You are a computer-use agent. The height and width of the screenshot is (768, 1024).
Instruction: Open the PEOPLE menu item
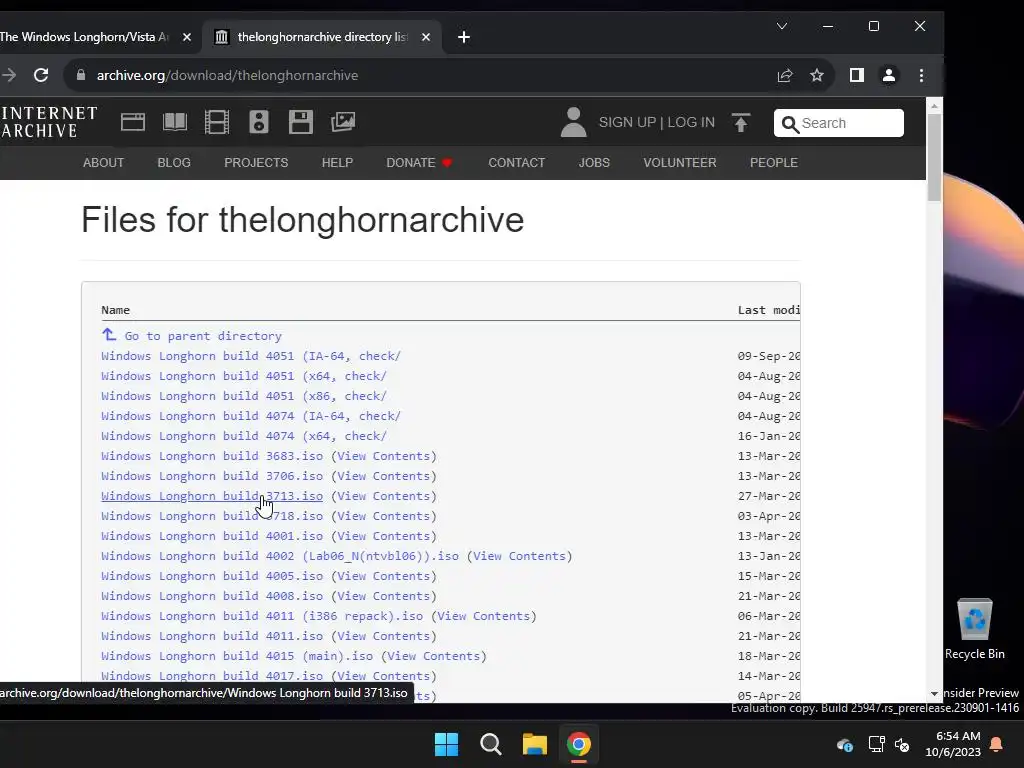point(774,163)
